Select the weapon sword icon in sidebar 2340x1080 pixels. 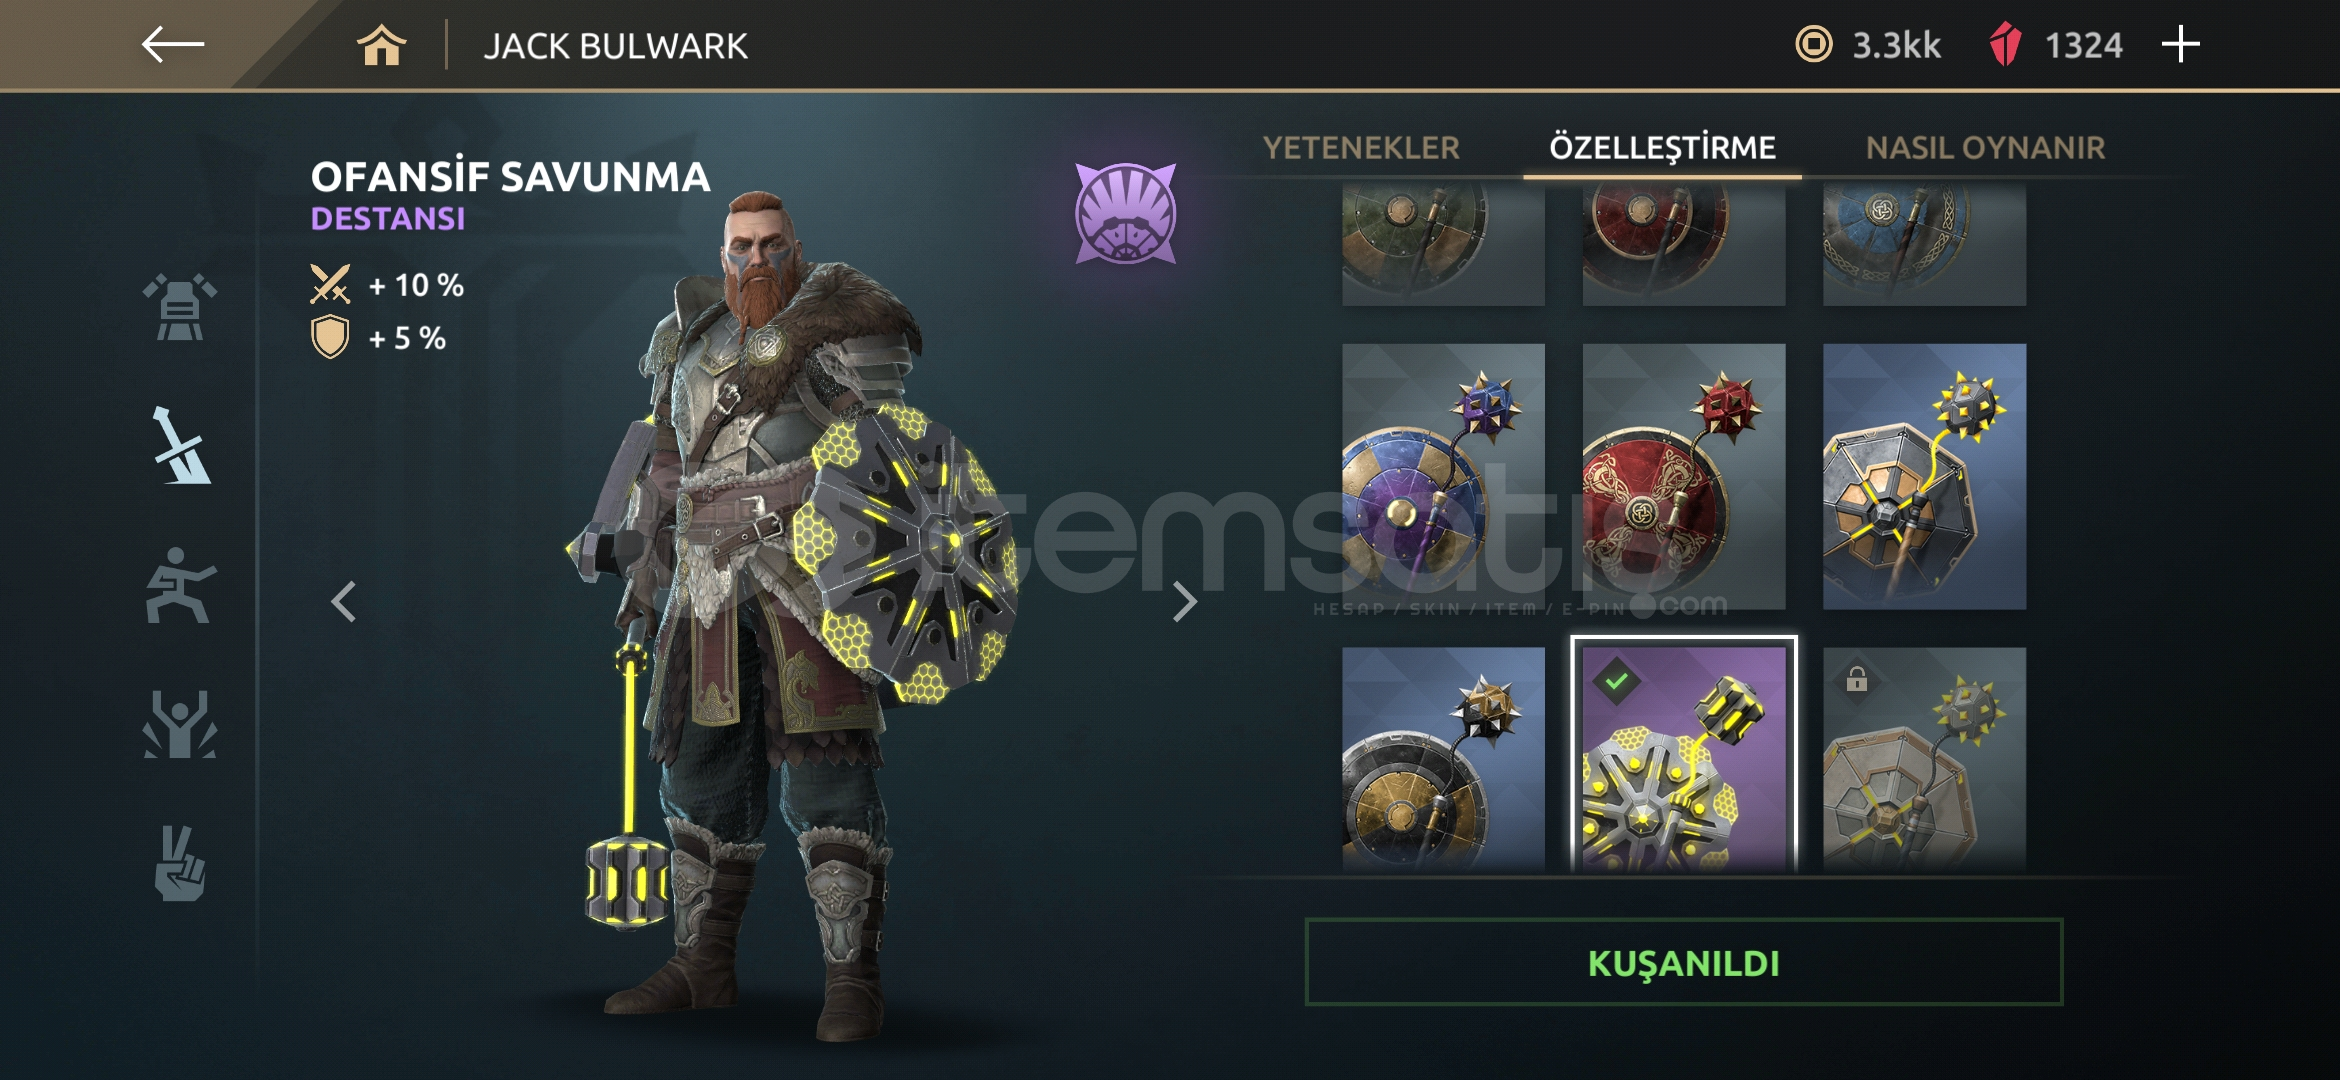click(180, 446)
